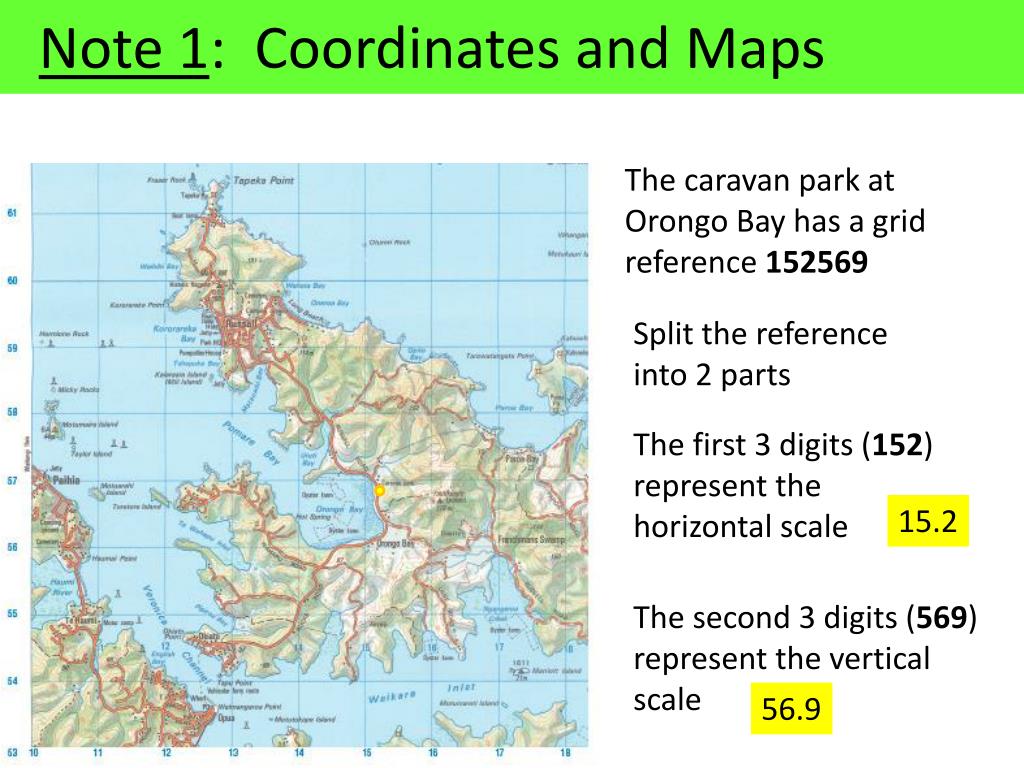Click the bold number 152 in parentheses
This screenshot has height=768, width=1024.
pyautogui.click(x=897, y=445)
